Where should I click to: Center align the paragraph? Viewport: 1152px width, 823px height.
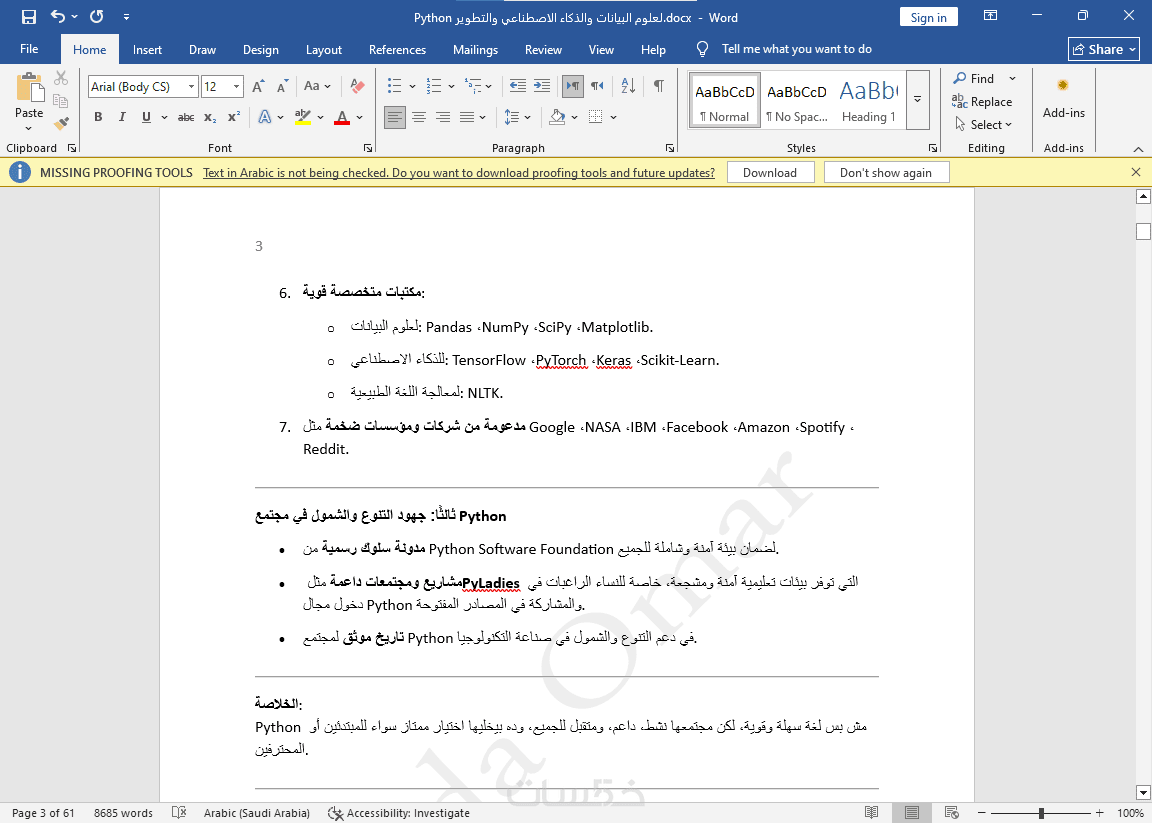(419, 117)
